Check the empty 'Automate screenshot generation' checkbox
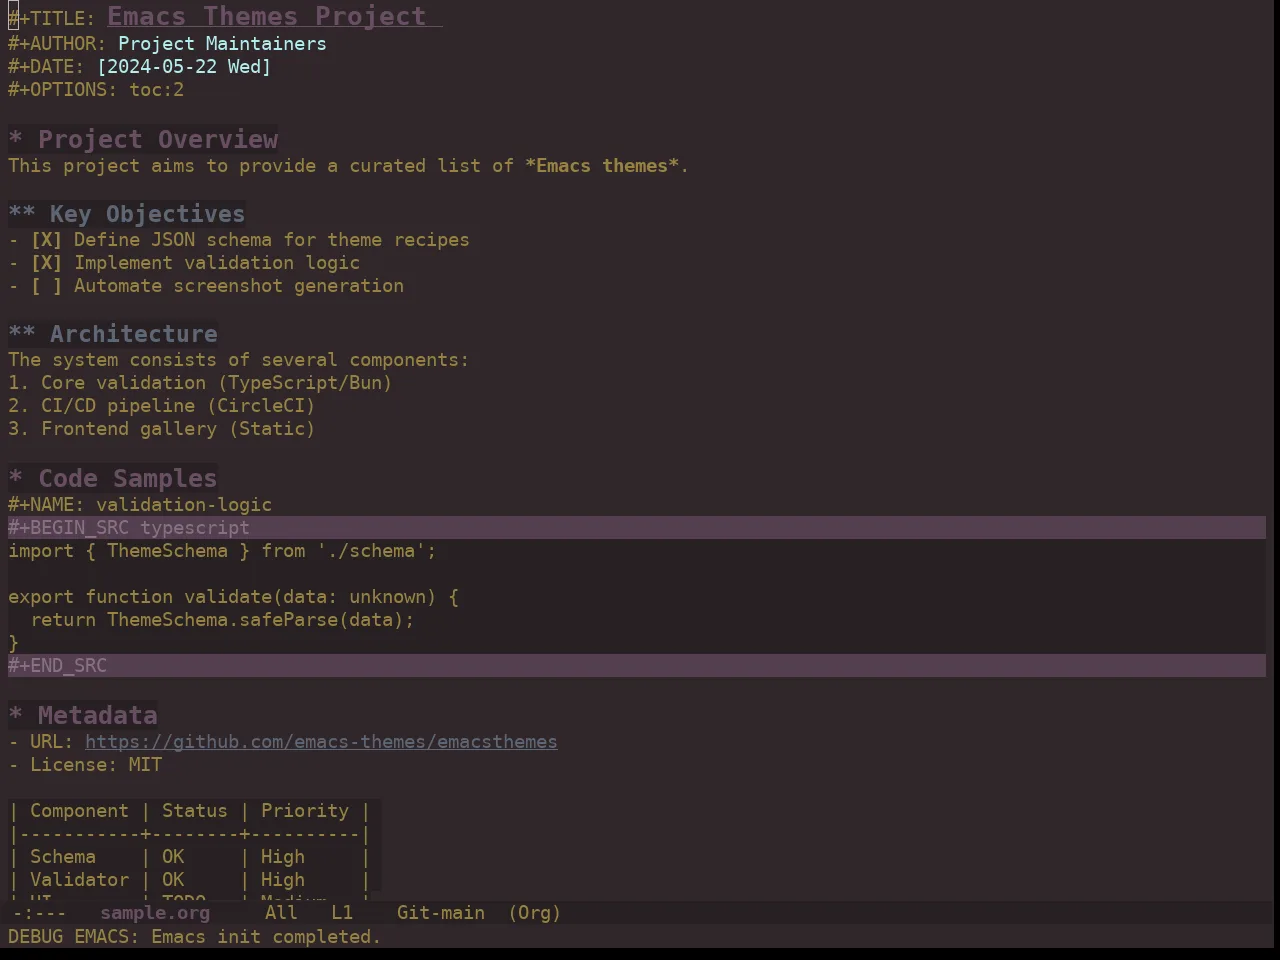The height and width of the screenshot is (960, 1280). coord(46,286)
